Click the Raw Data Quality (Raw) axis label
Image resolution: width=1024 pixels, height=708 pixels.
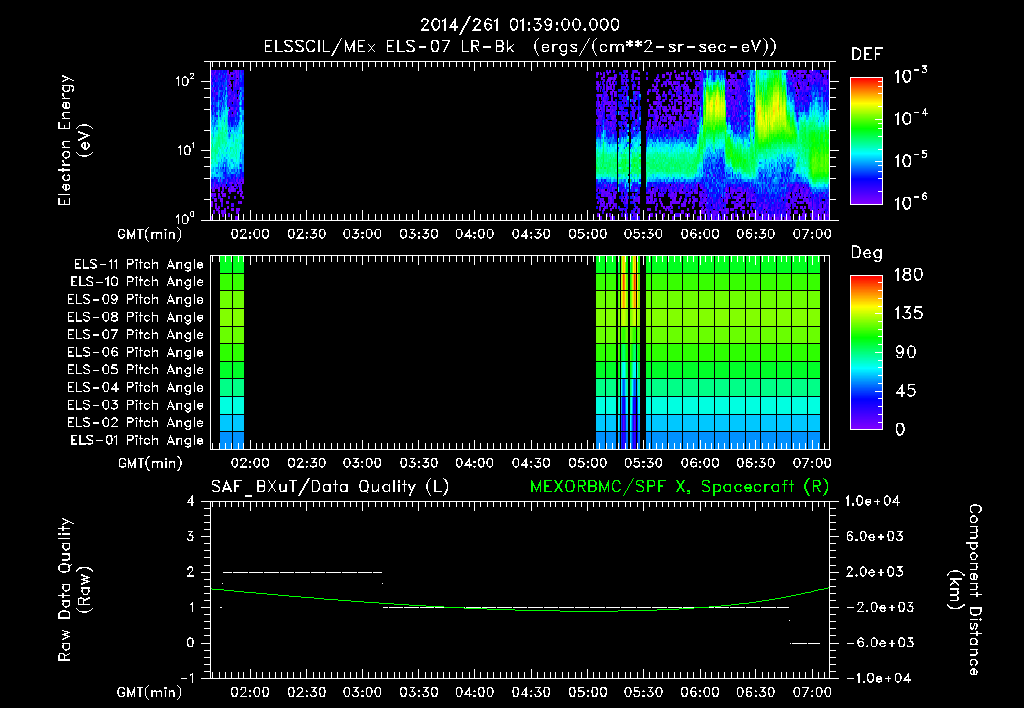(74, 590)
